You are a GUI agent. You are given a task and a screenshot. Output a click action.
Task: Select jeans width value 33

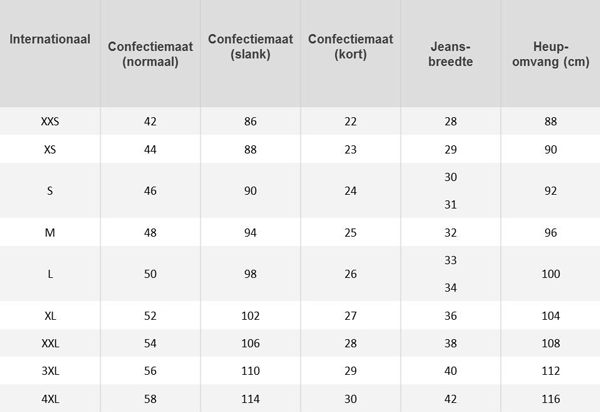point(450,260)
